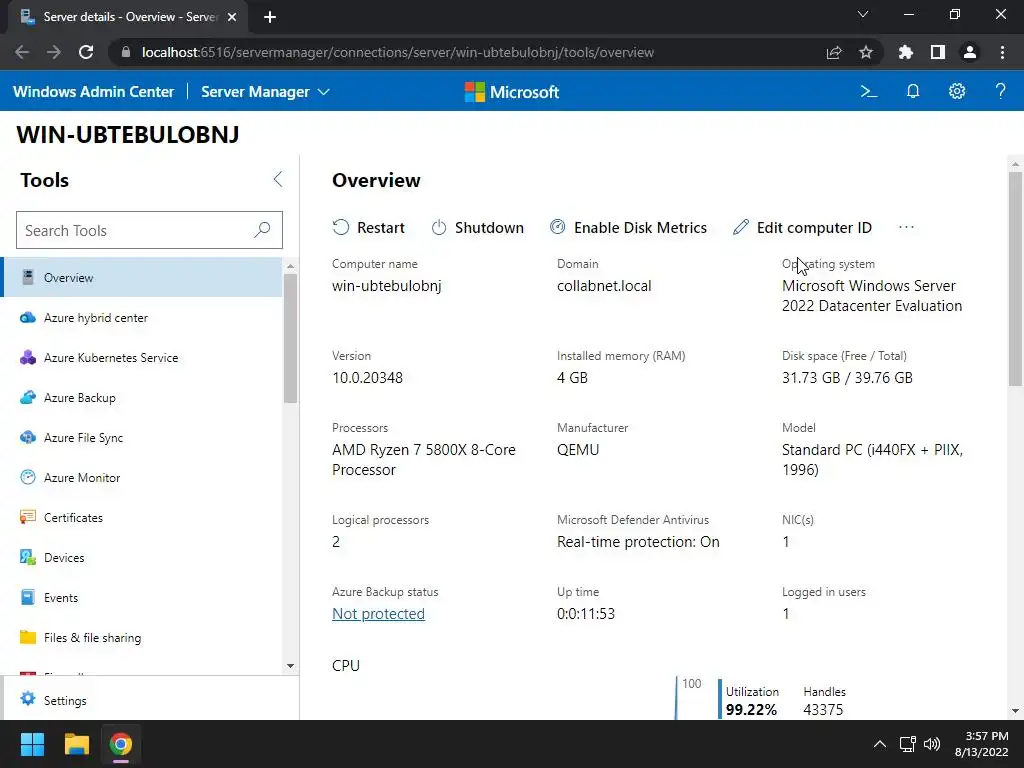Go to Windows Admin Center home
Screen dimensions: 1024x768
pyautogui.click(x=93, y=91)
